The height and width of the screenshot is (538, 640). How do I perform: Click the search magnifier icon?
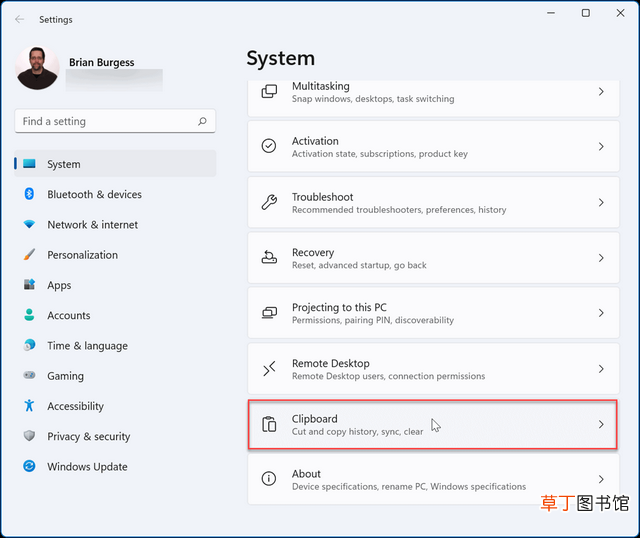202,121
